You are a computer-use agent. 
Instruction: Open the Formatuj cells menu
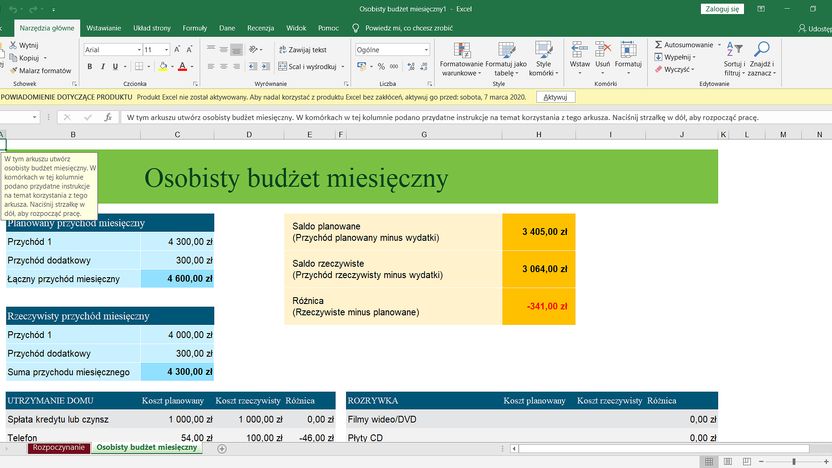(628, 57)
